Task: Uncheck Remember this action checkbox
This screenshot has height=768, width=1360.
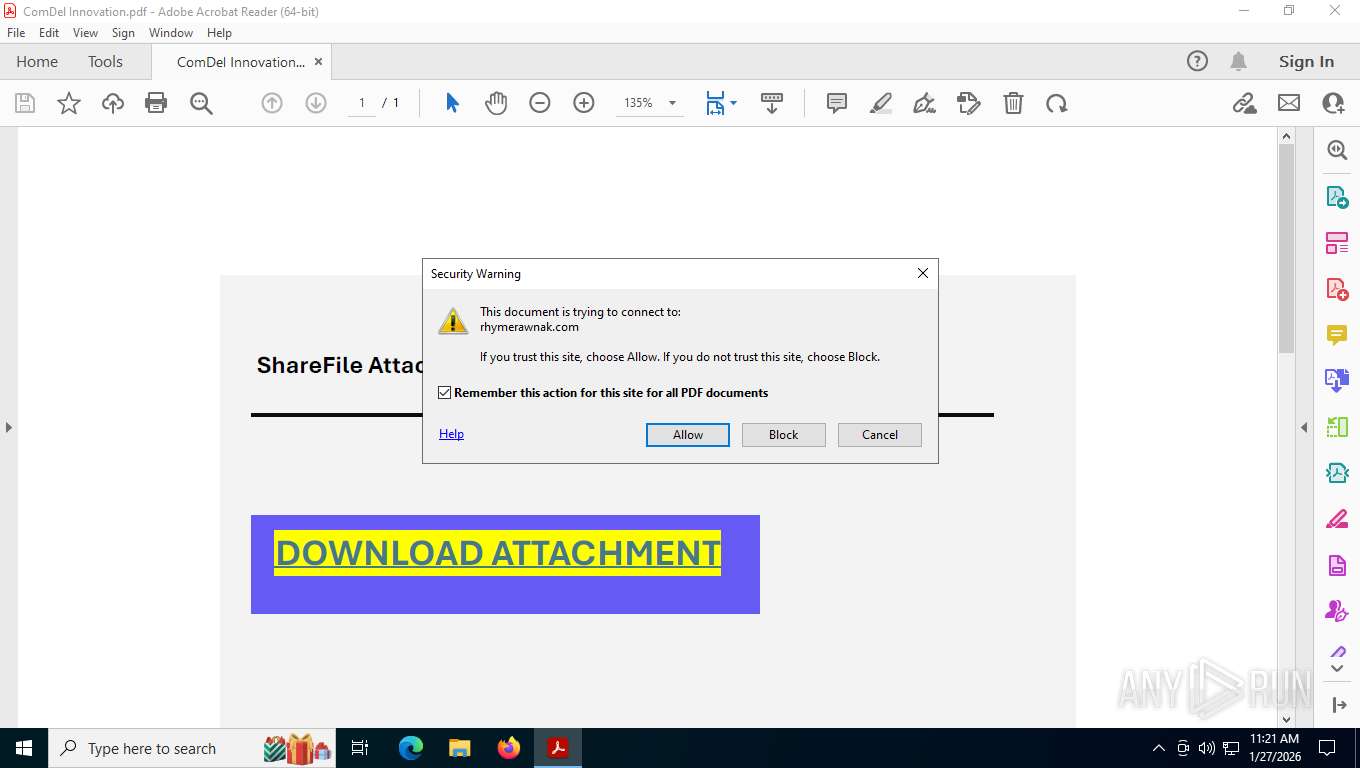Action: (445, 393)
